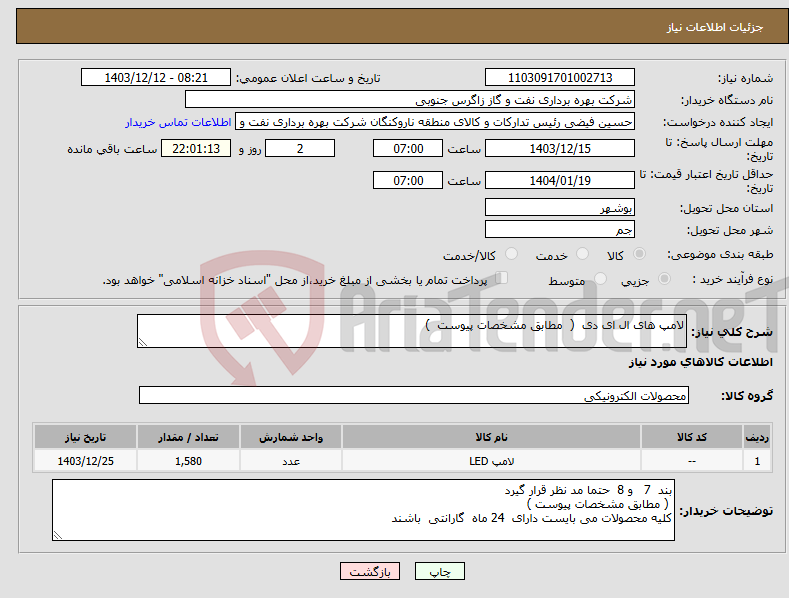Click the need number field 1103091701002713
This screenshot has height=598, width=789.
560,78
